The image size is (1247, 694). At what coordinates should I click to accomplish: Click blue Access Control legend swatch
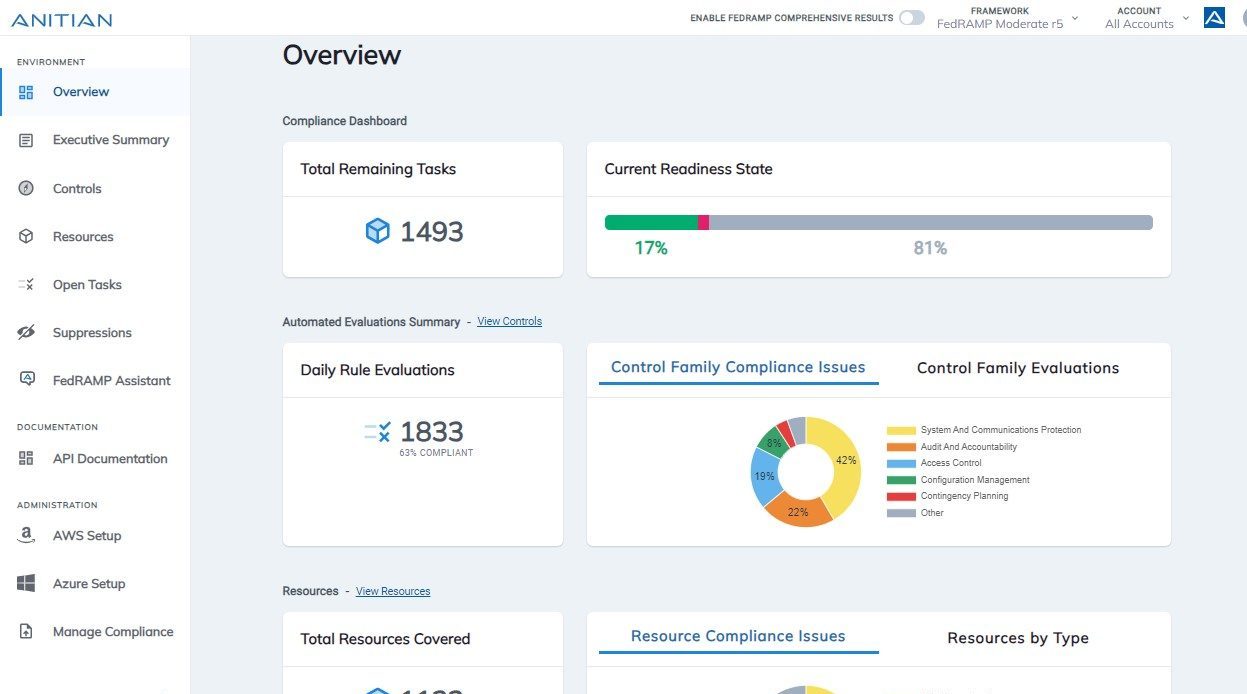pos(901,464)
